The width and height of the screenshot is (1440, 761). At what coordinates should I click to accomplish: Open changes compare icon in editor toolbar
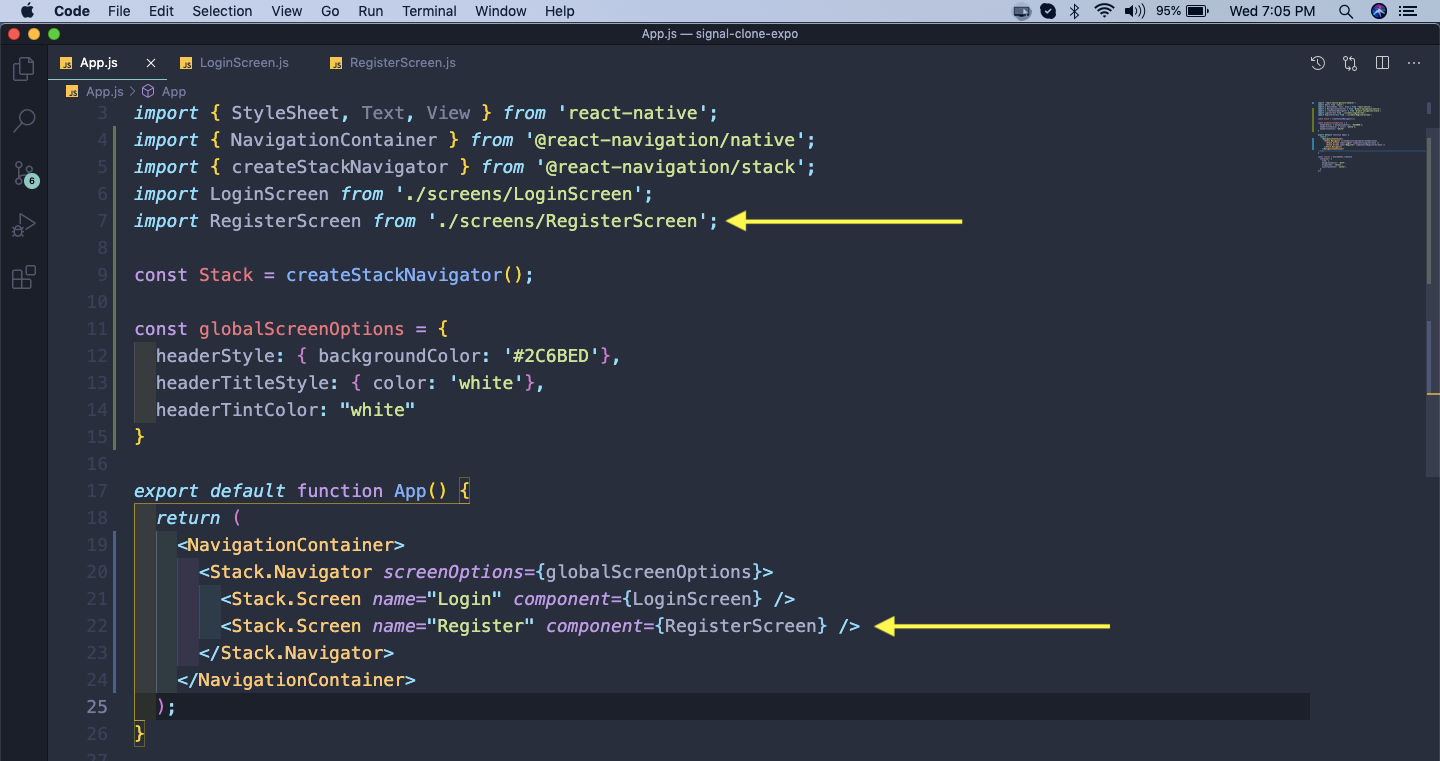click(1350, 63)
